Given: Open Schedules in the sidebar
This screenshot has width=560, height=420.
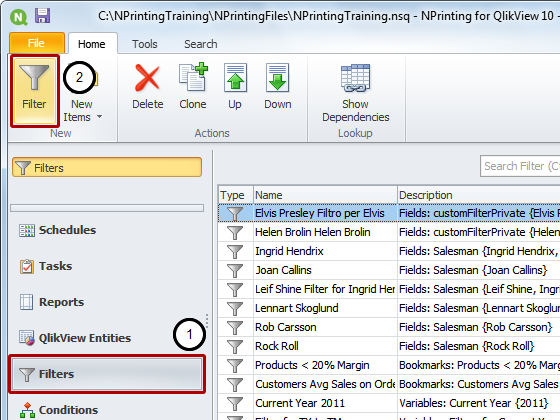Looking at the screenshot, I should click(x=57, y=230).
